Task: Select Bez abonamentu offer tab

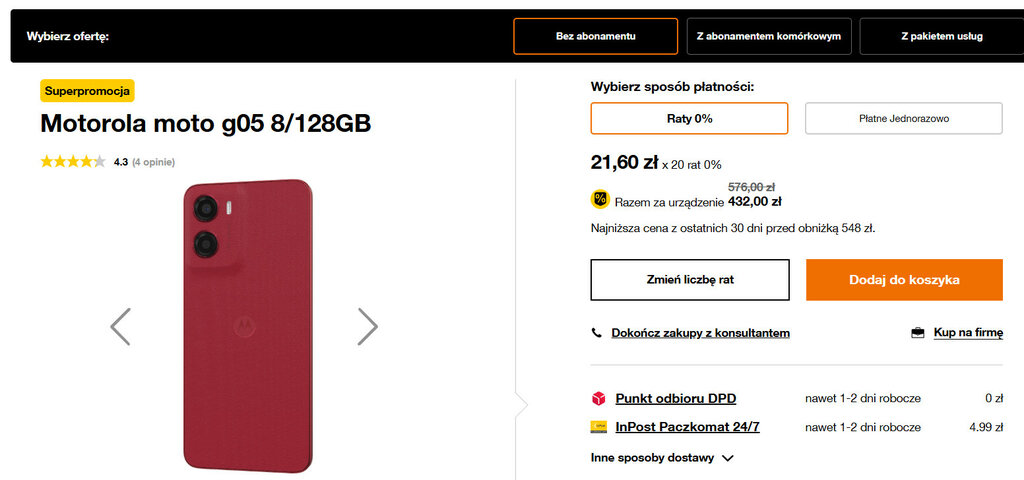Action: pyautogui.click(x=595, y=36)
